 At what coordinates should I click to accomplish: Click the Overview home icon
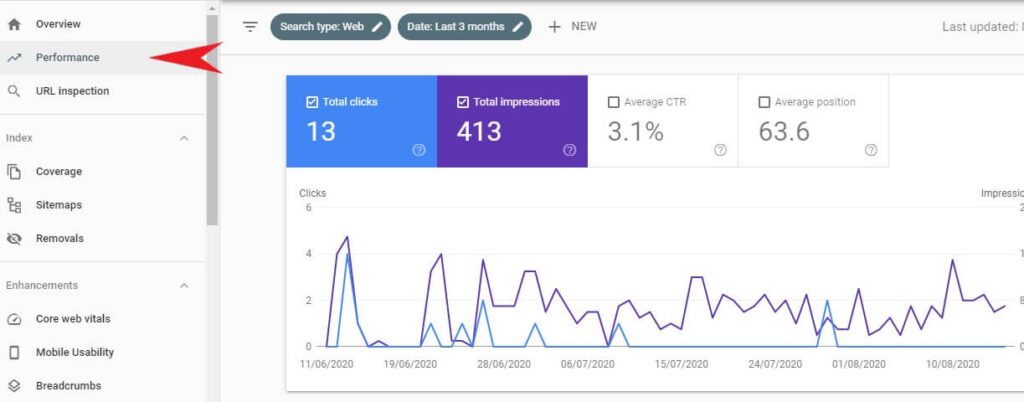(14, 24)
